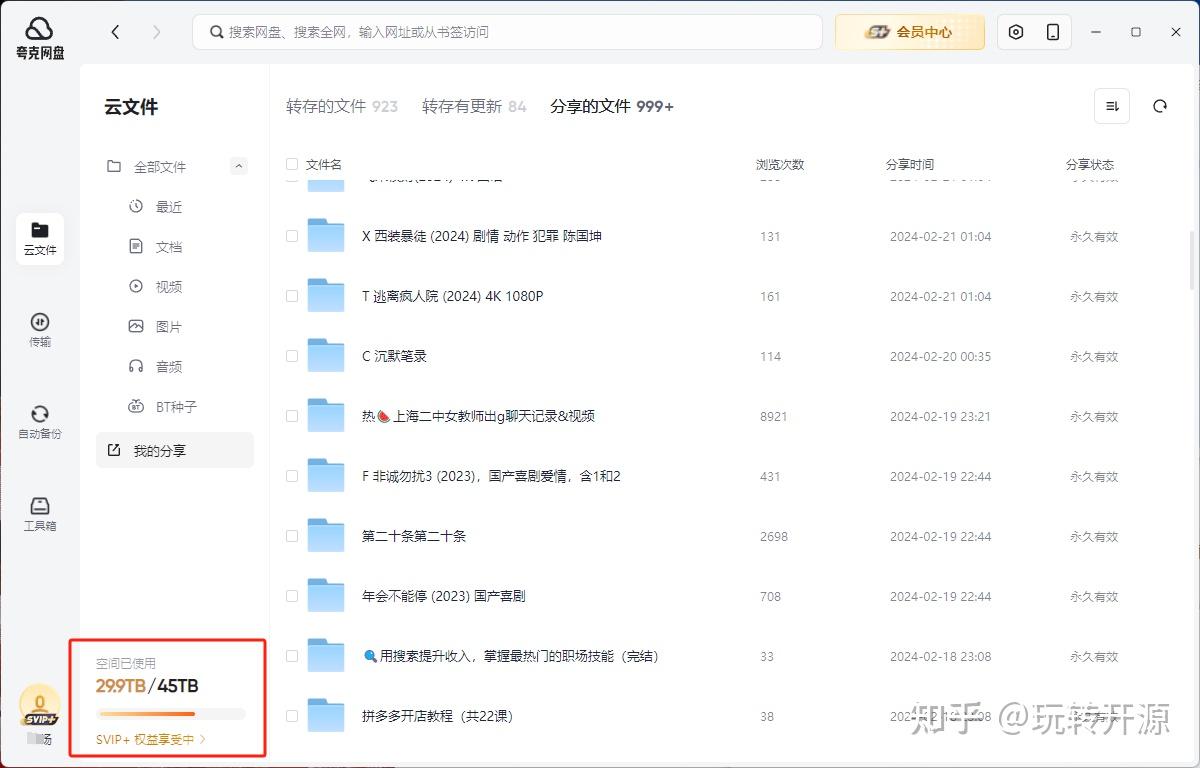
Task: Open 自动备份 auto backup
Action: coord(40,422)
